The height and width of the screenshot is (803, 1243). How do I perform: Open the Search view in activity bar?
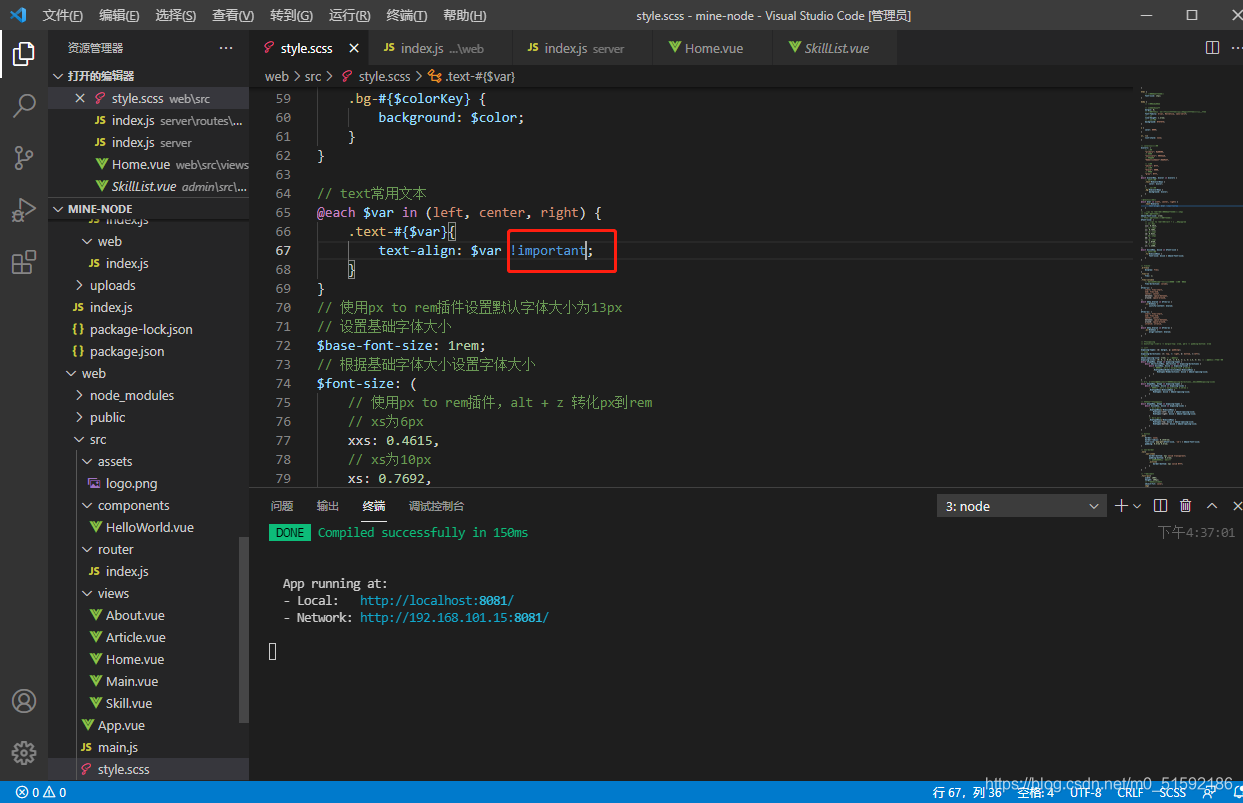coord(24,105)
